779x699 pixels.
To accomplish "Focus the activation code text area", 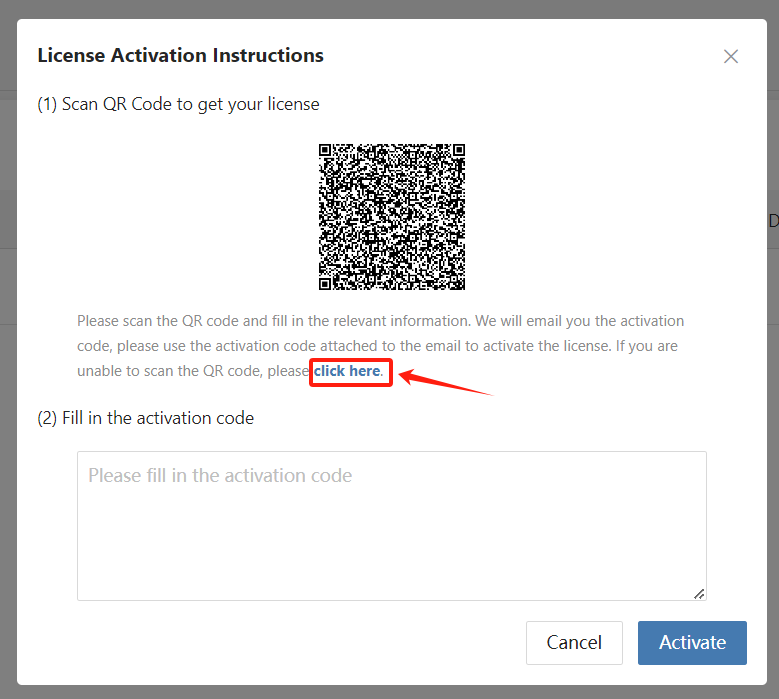I will [x=391, y=526].
